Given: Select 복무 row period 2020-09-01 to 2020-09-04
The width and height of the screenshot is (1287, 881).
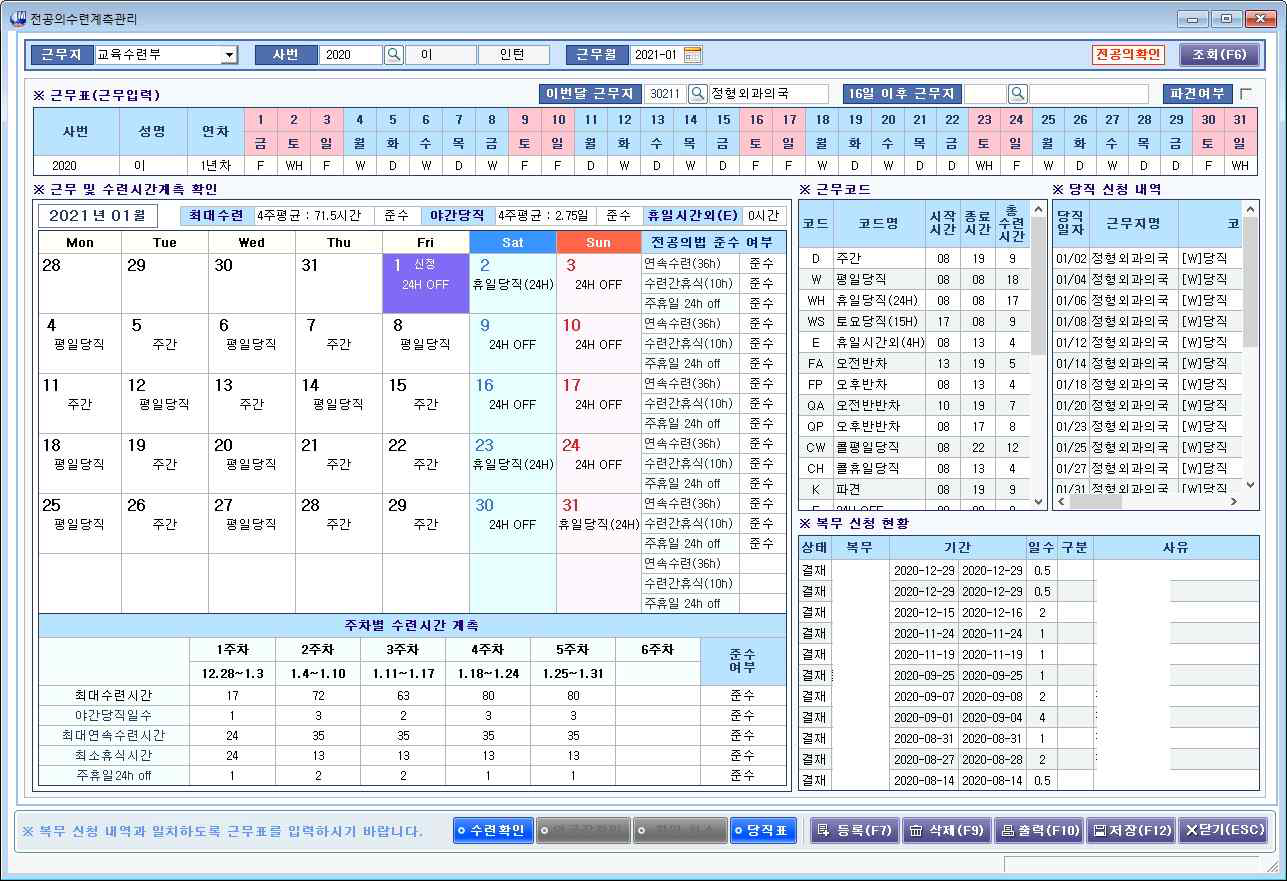Looking at the screenshot, I should point(1029,717).
